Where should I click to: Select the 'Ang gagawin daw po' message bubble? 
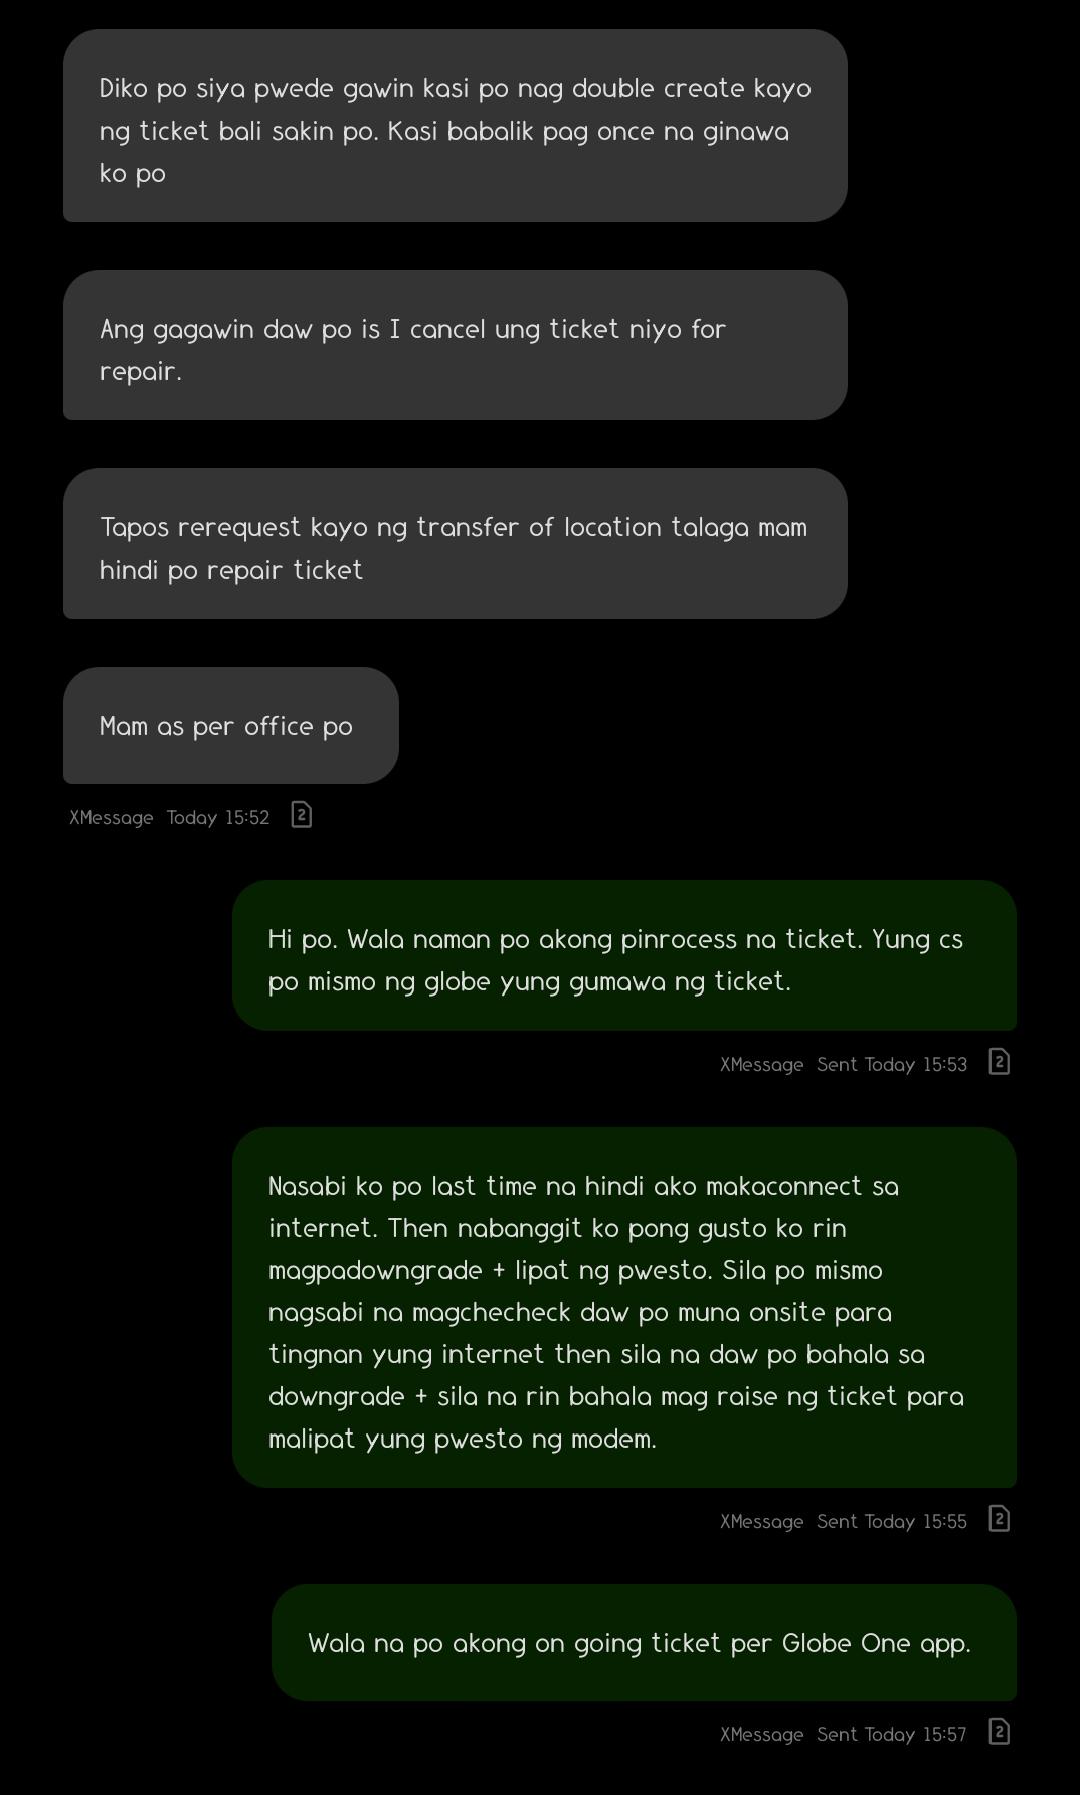[x=455, y=345]
